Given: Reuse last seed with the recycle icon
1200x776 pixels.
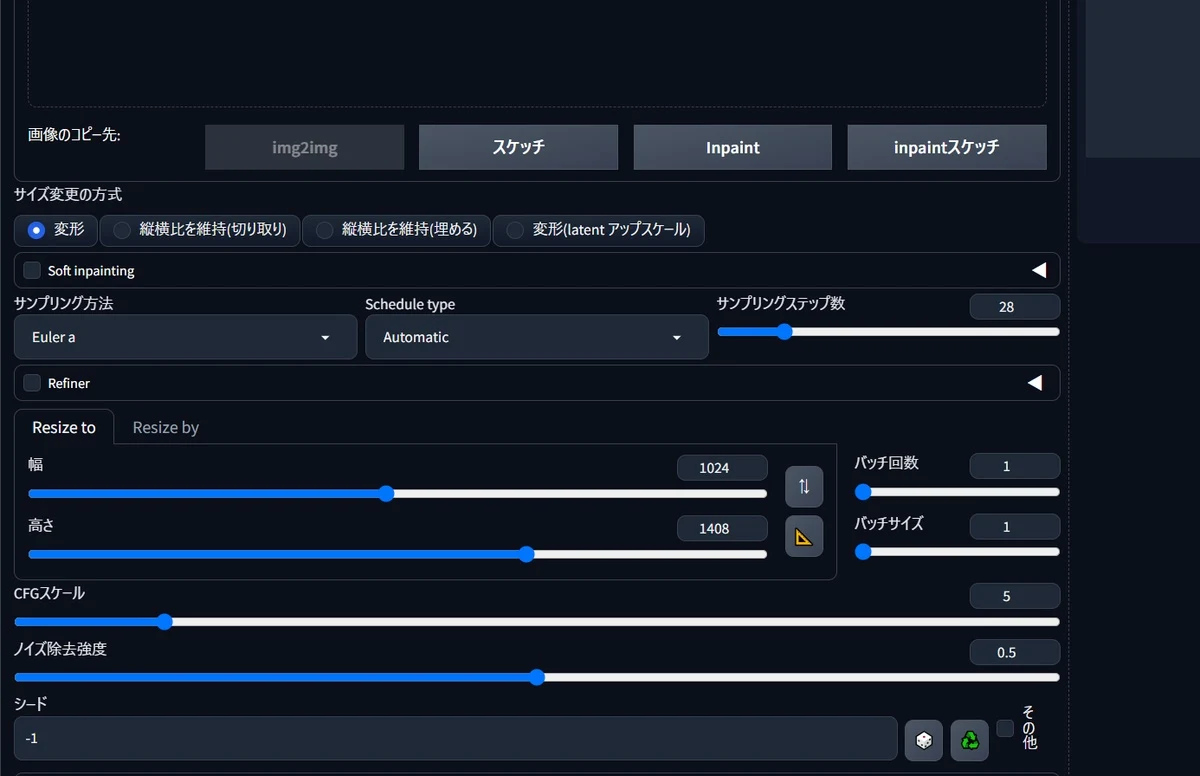Looking at the screenshot, I should tap(969, 740).
